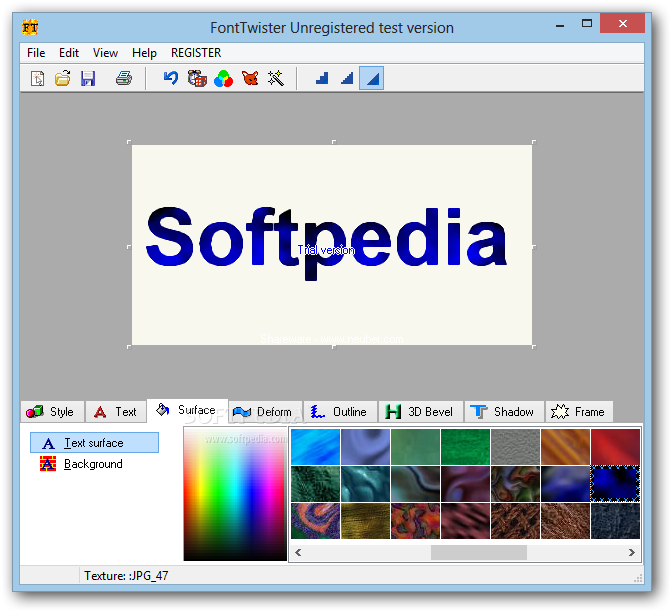This screenshot has width=672, height=612.
Task: Open the Edit menu
Action: 69,53
